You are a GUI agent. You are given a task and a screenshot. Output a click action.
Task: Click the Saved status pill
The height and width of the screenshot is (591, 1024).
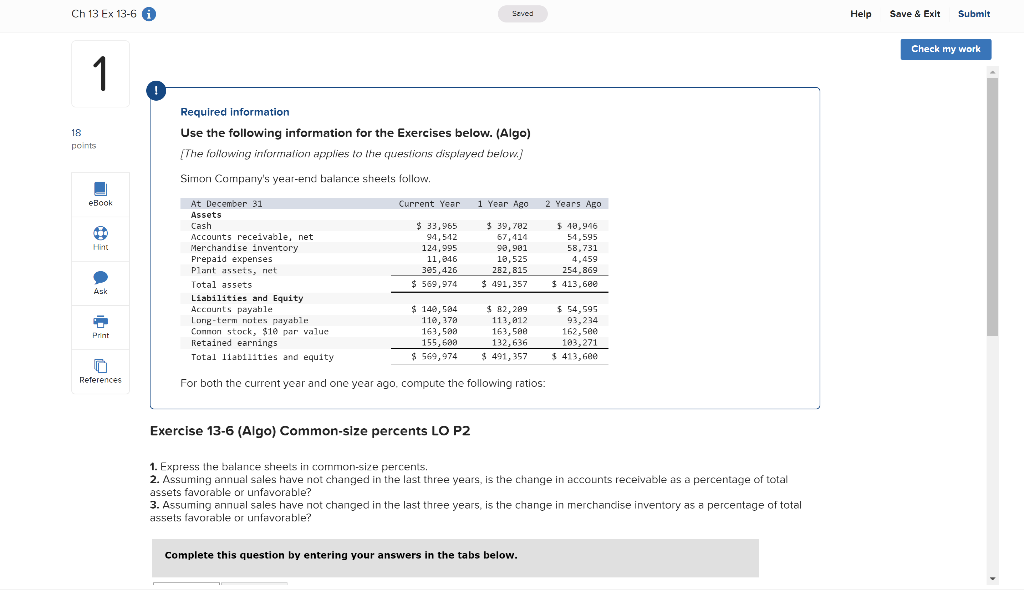pyautogui.click(x=522, y=13)
